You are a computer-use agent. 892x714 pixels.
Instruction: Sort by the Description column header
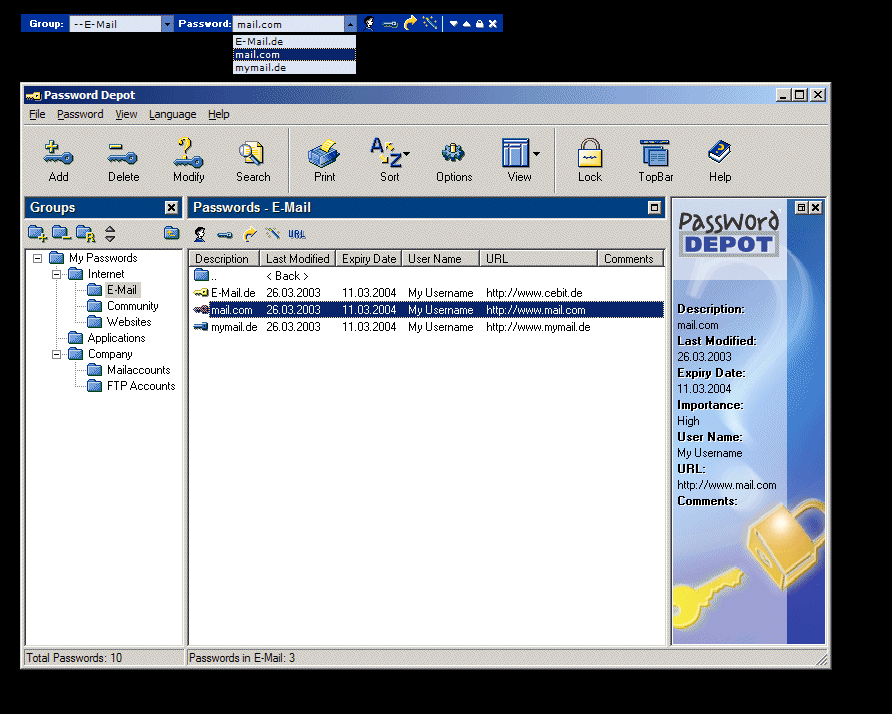[224, 259]
